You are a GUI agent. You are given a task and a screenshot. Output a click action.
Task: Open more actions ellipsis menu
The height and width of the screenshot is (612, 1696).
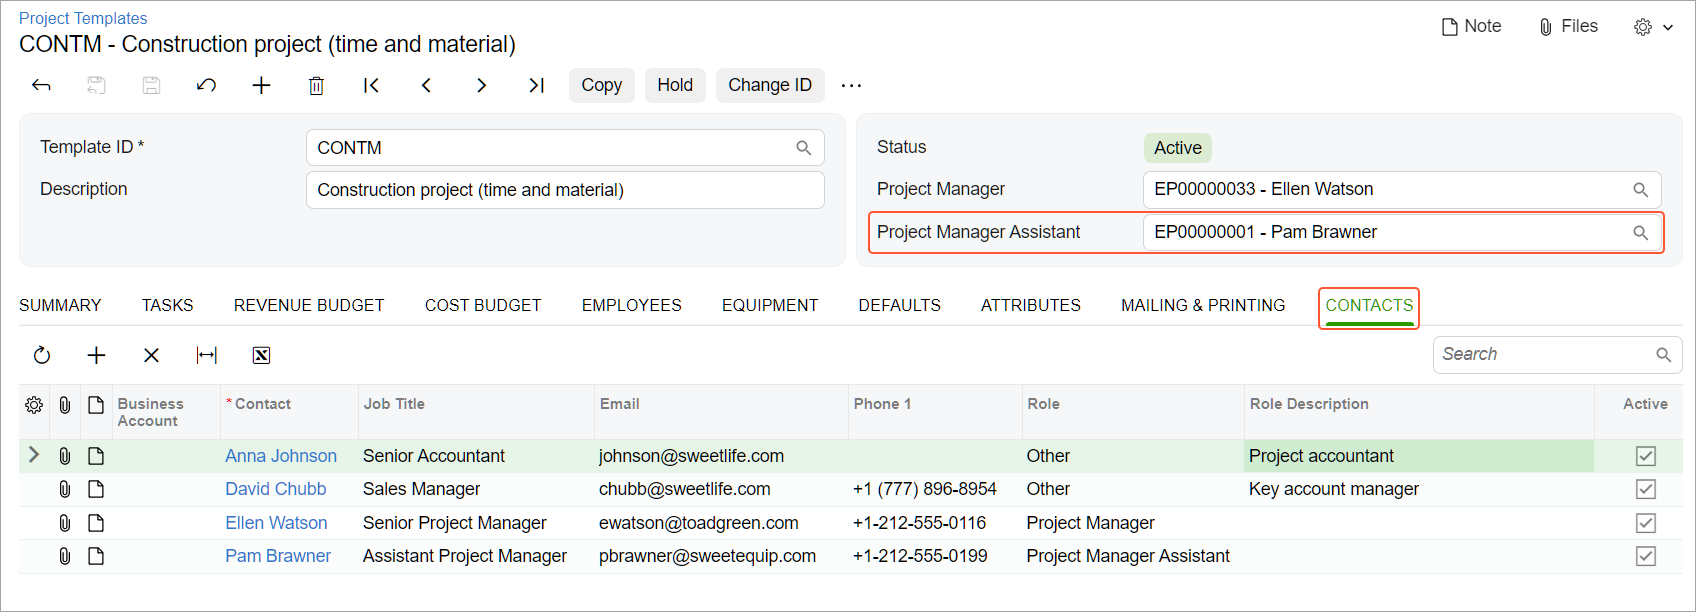point(851,86)
